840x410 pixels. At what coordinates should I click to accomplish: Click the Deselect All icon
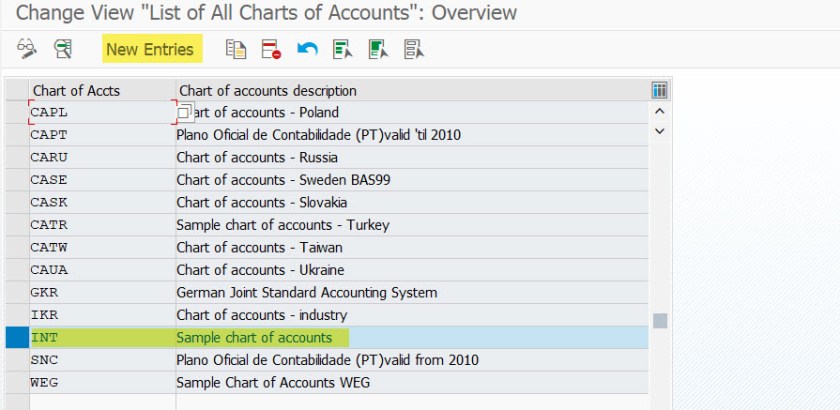click(x=414, y=48)
